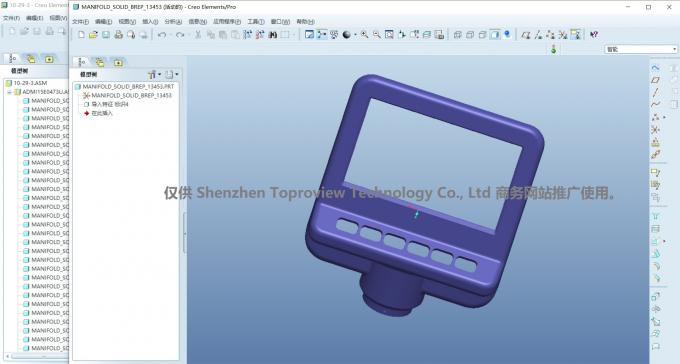Open the reorient view tool

[x=402, y=35]
